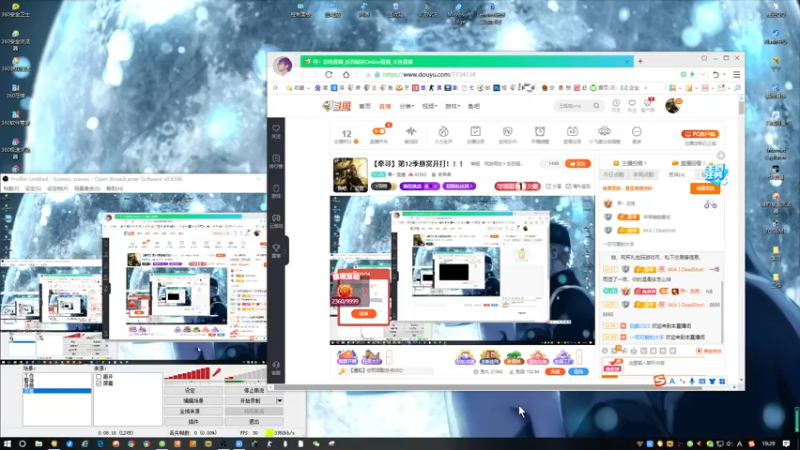Switch to first tab in Douyu ranking panel
Screen dimensions: 800x450
613,174
